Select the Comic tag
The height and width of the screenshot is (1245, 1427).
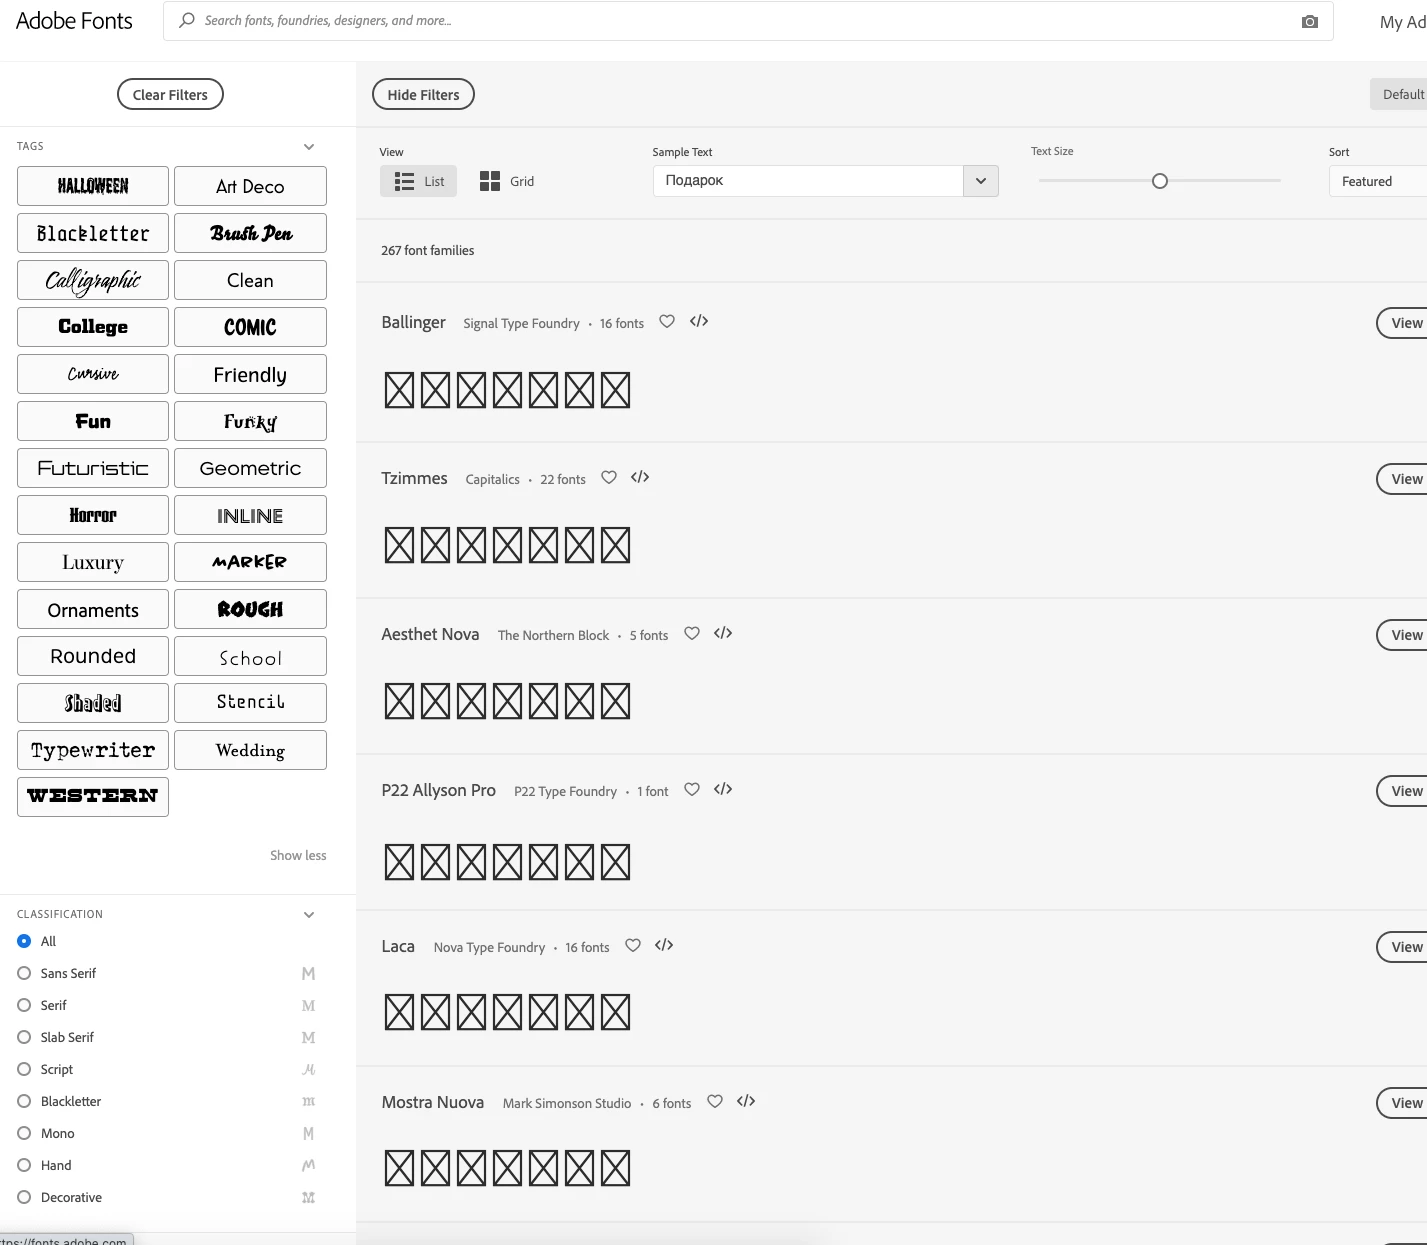click(250, 327)
